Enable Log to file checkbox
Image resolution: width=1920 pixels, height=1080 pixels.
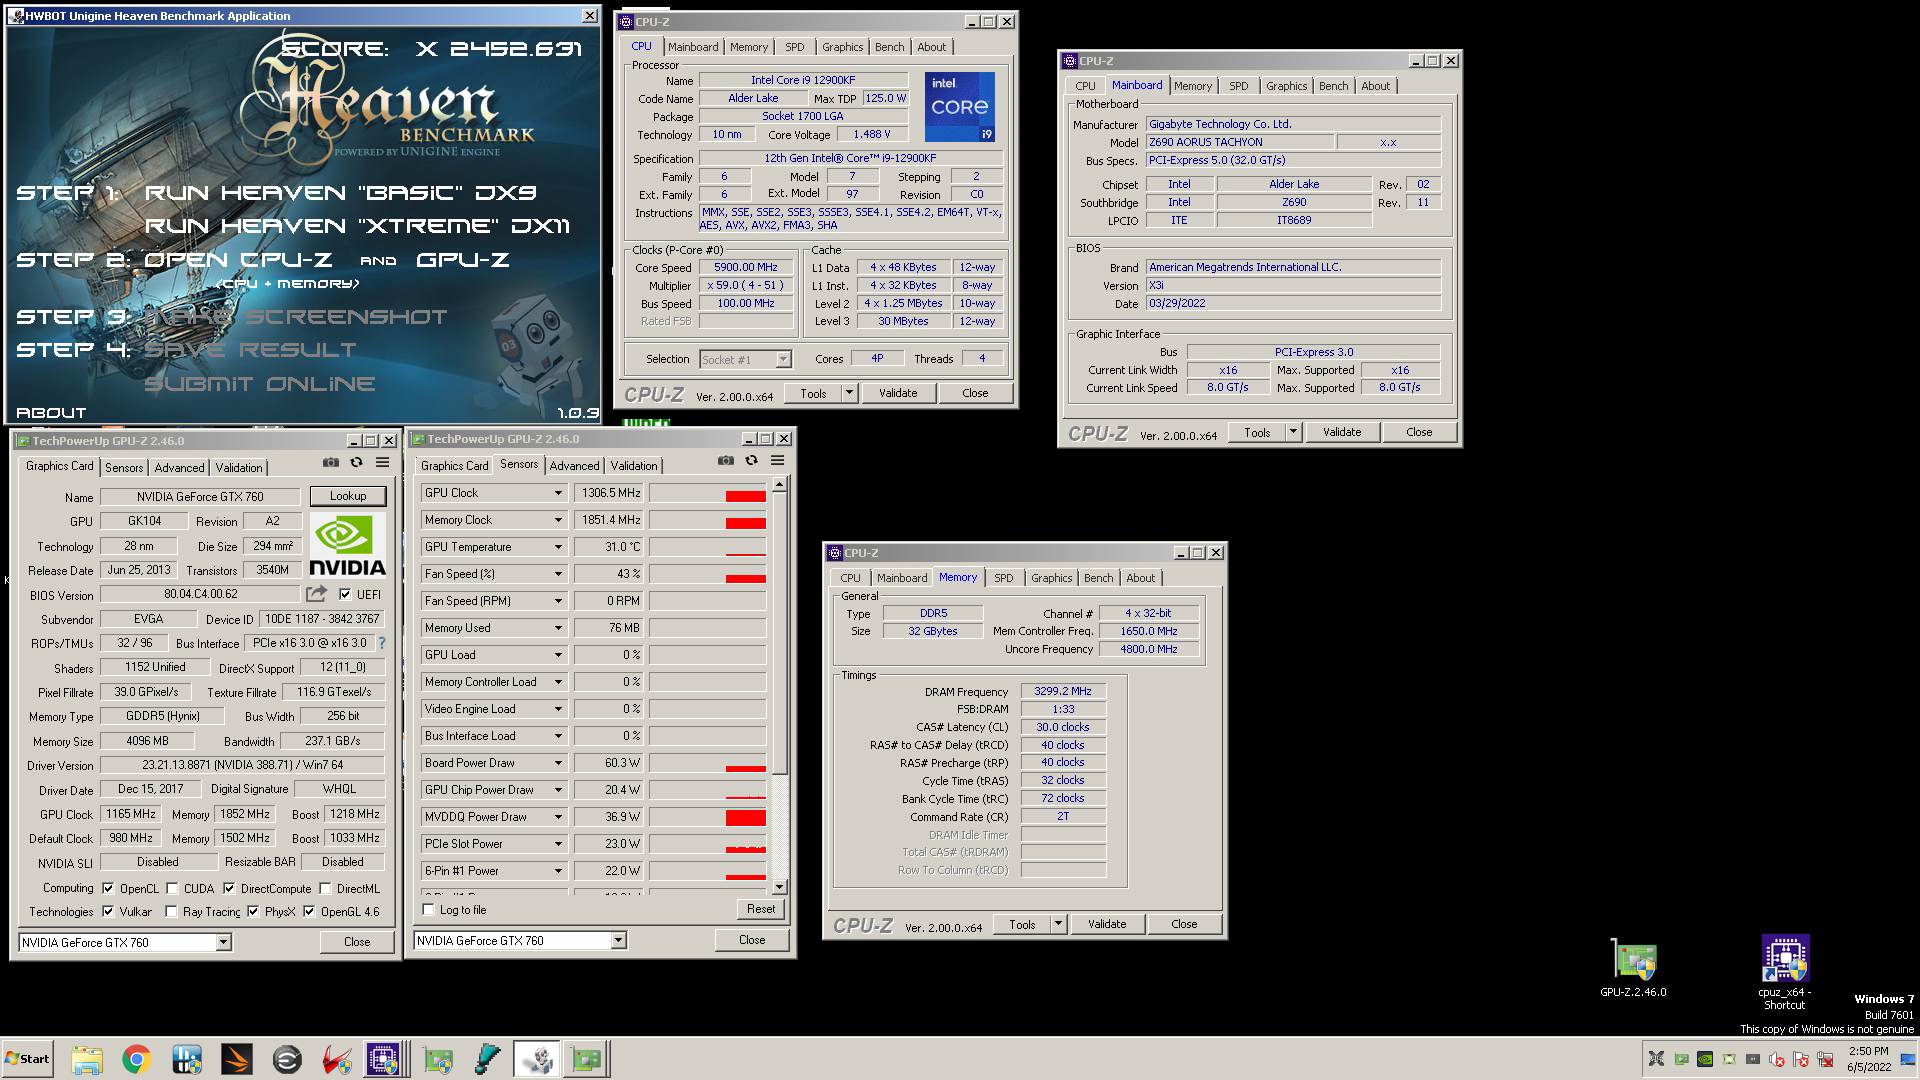(428, 910)
